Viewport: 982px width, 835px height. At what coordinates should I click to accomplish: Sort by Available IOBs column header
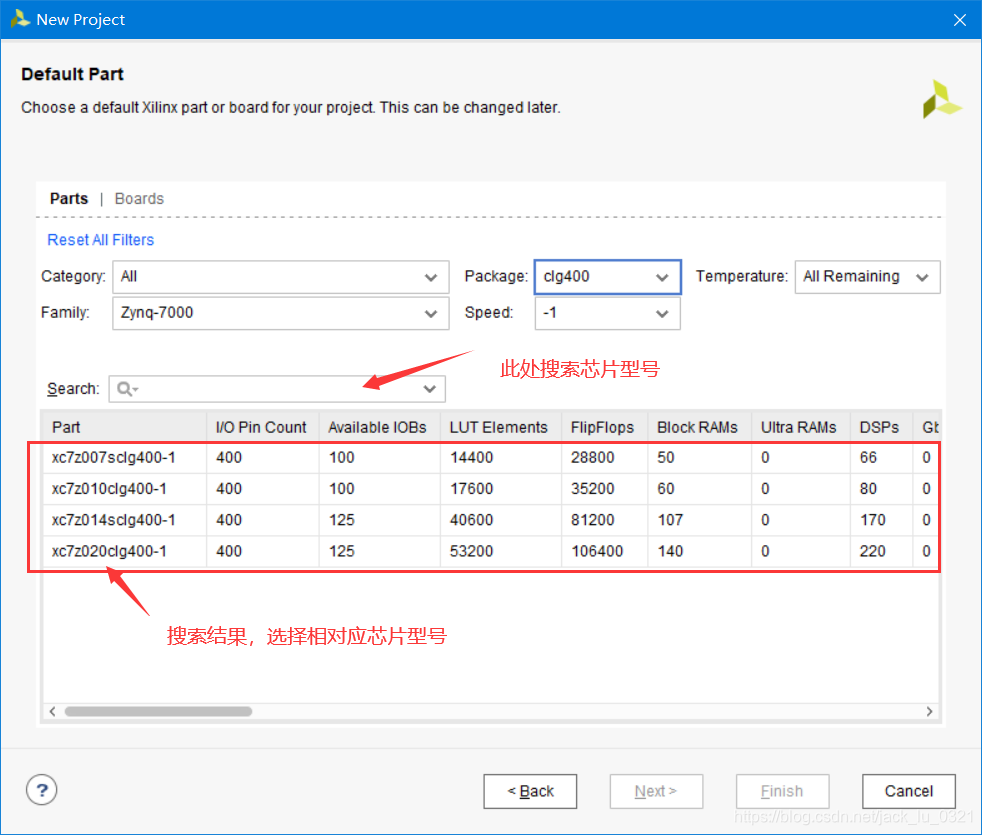tap(380, 427)
